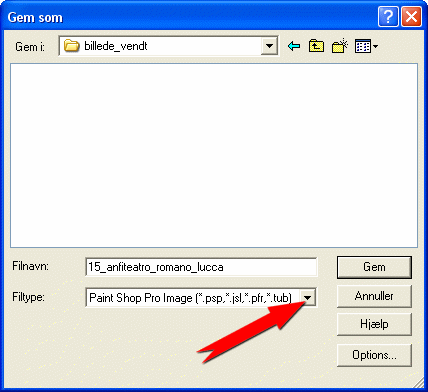Image resolution: width=428 pixels, height=392 pixels.
Task: Expand the Gem i folder dropdown
Action: [269, 46]
